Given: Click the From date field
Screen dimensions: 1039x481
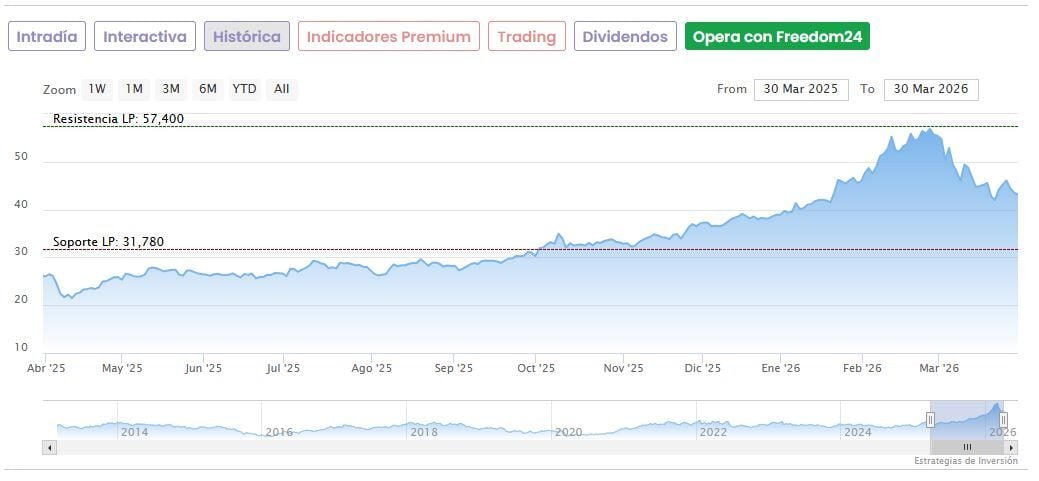Looking at the screenshot, I should [801, 89].
